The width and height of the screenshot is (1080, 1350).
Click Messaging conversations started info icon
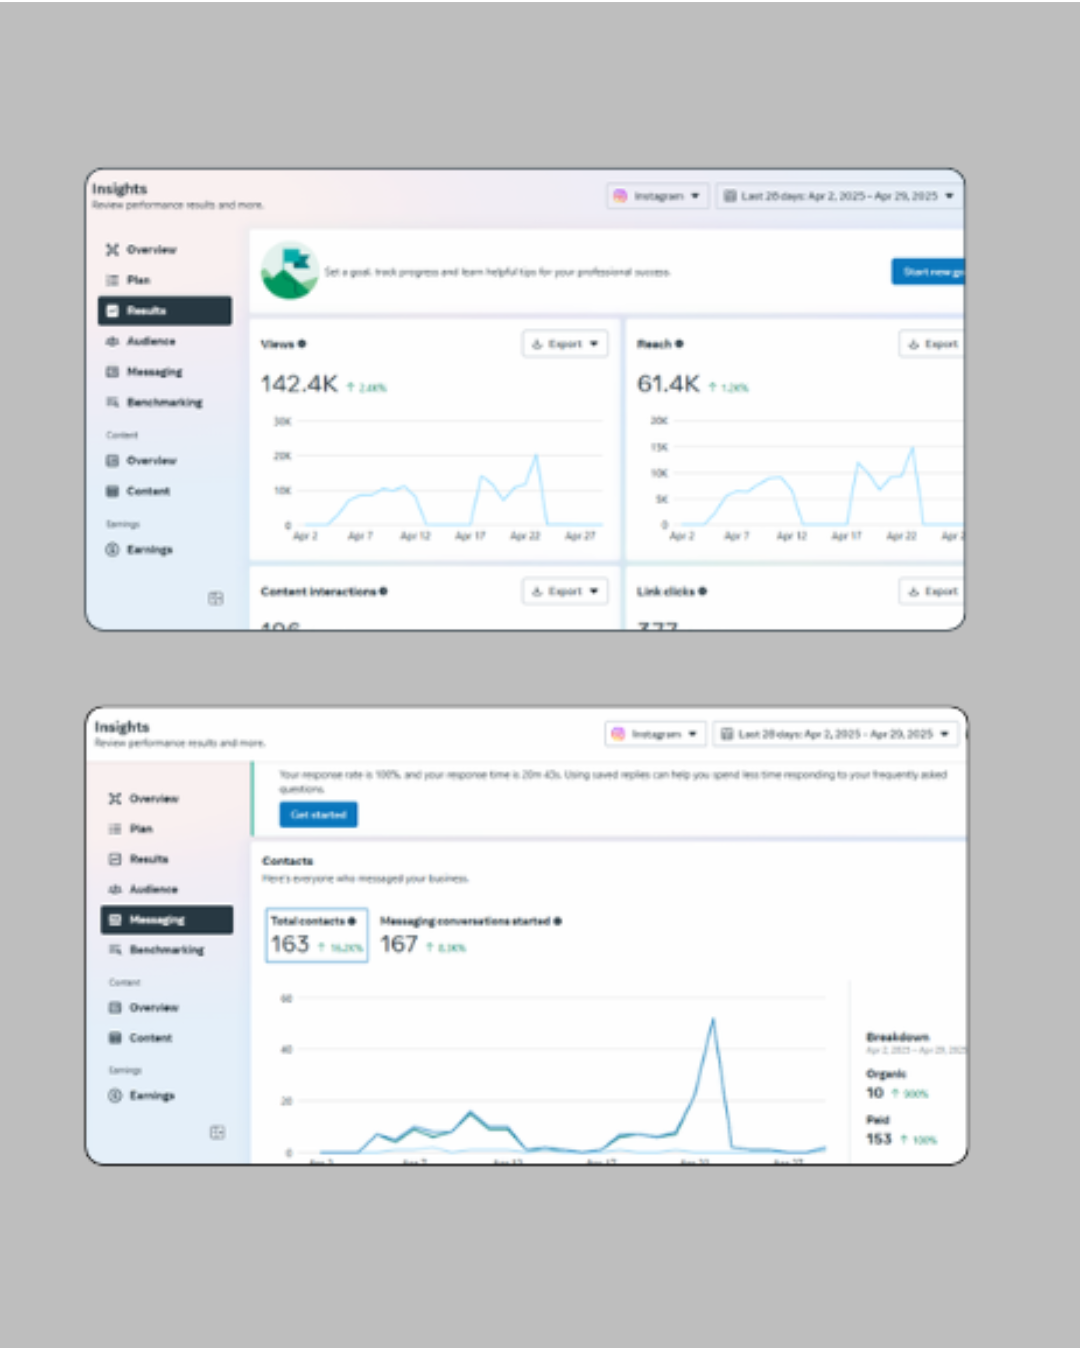557,921
